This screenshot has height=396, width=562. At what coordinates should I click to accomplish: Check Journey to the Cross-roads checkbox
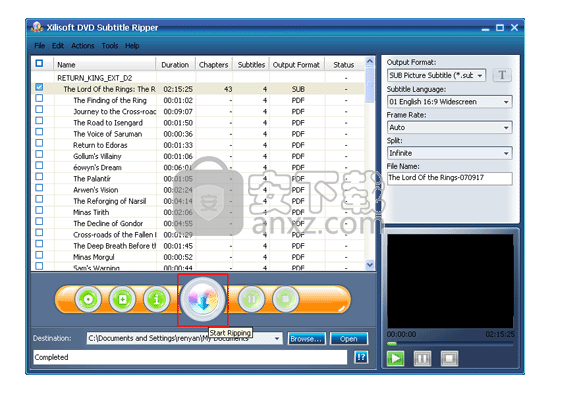tap(39, 109)
